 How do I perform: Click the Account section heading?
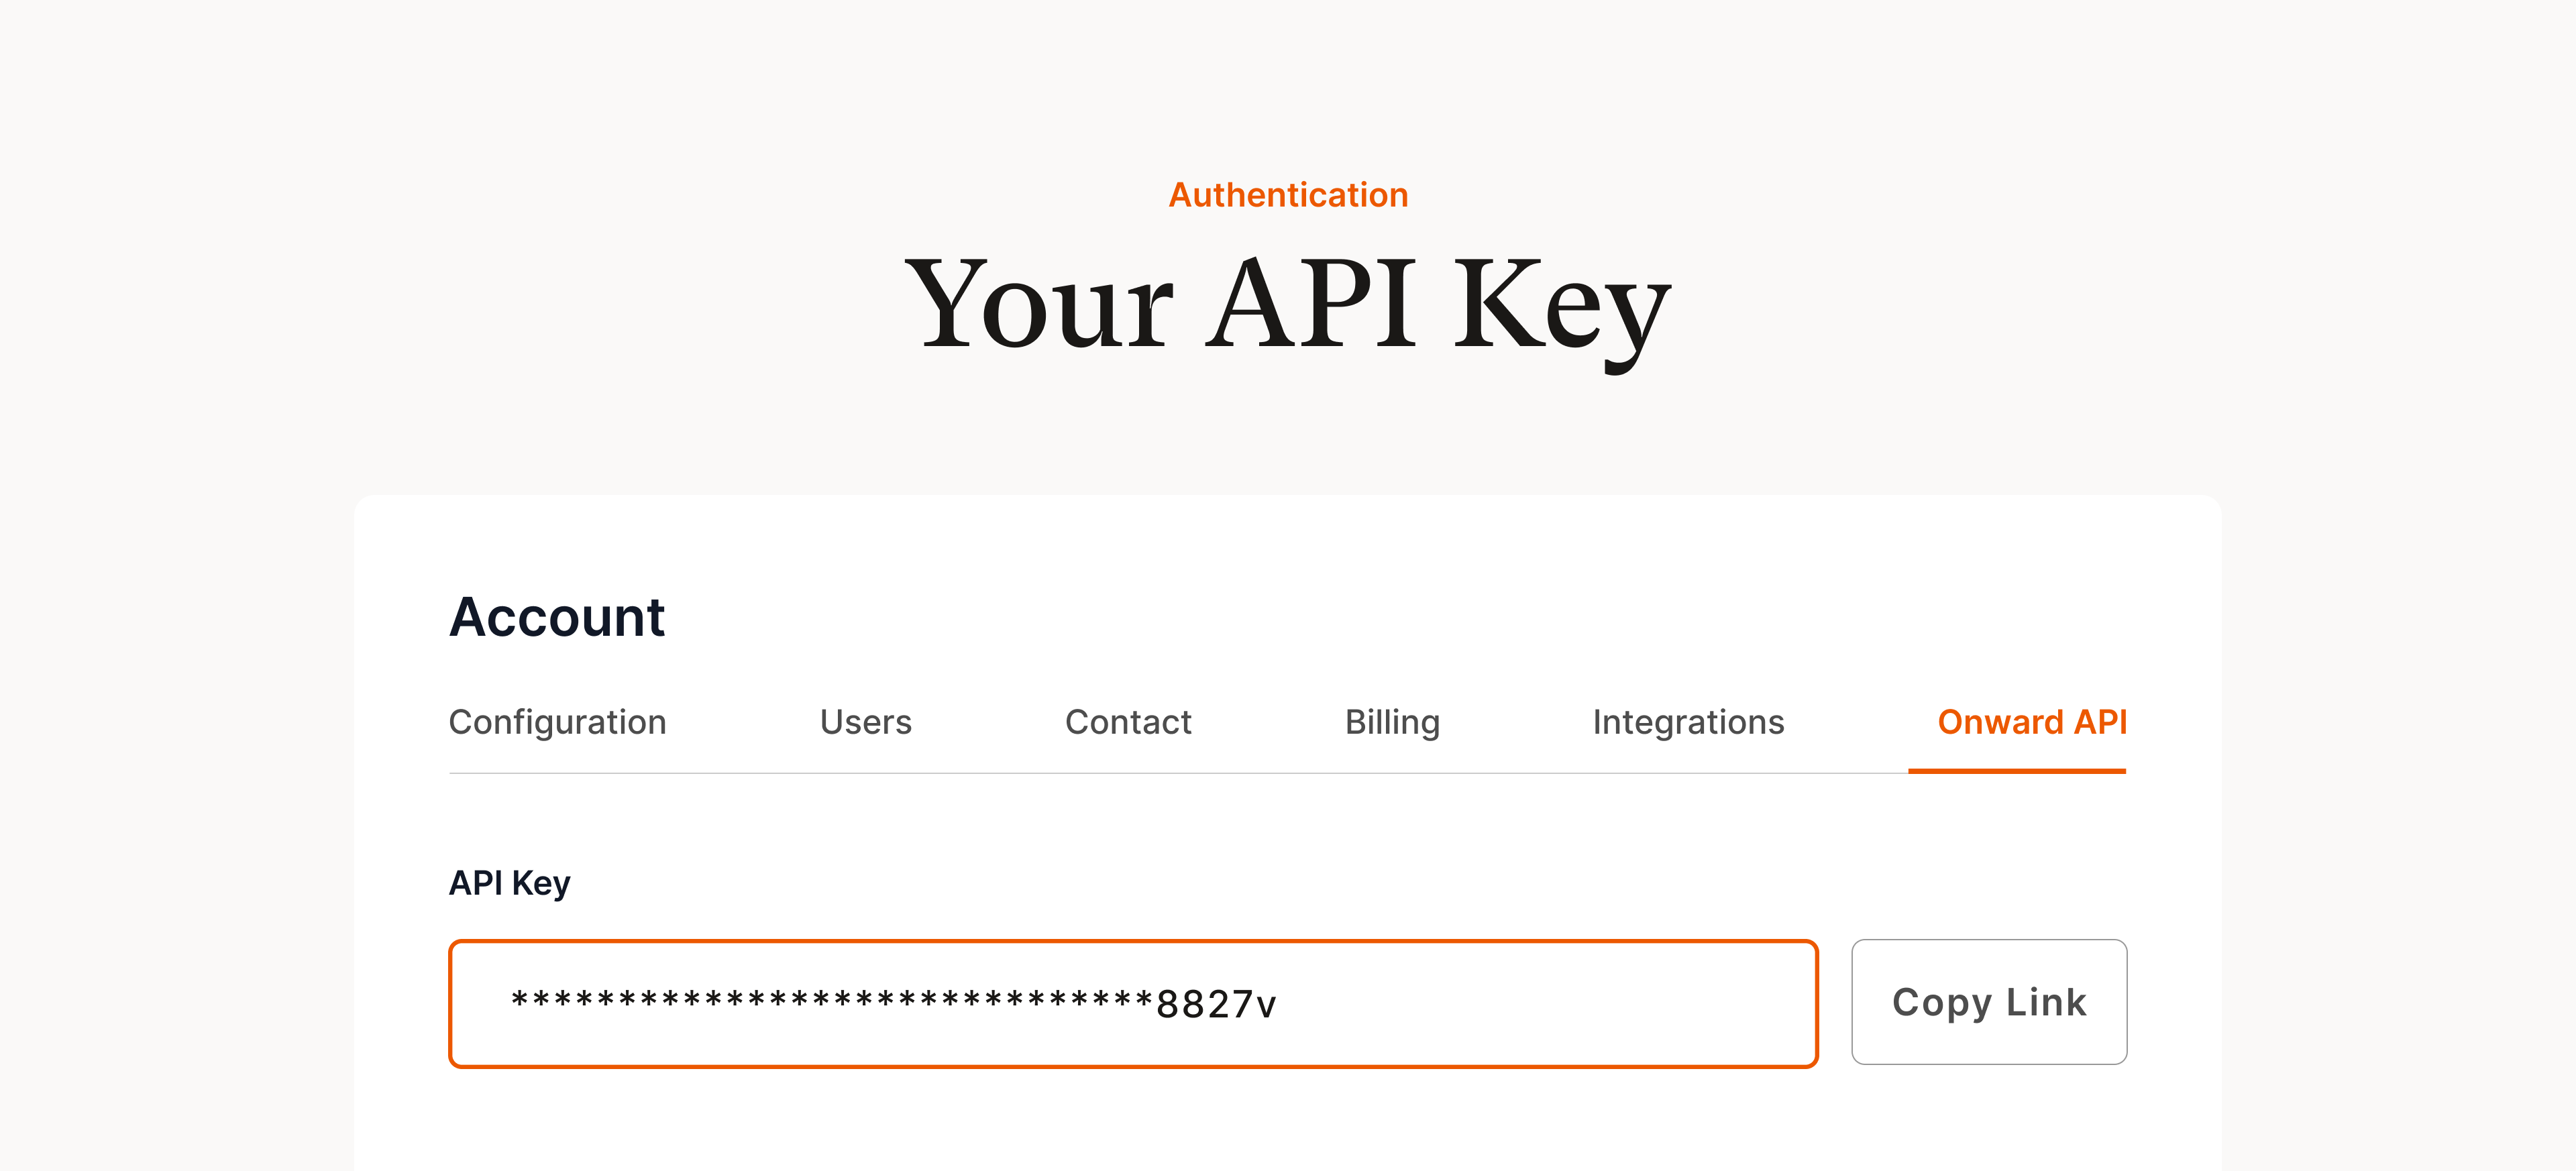tap(557, 617)
